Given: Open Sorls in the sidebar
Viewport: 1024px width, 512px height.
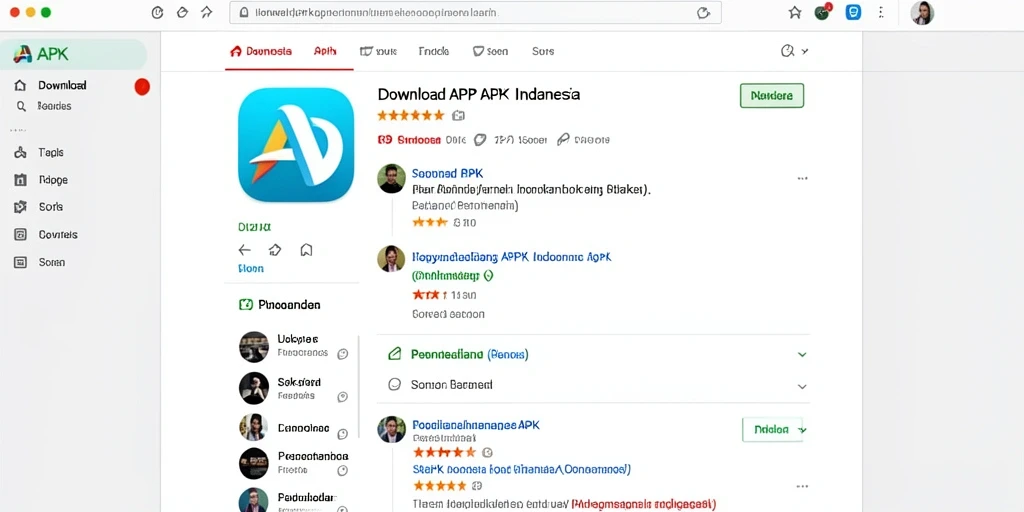Looking at the screenshot, I should click(x=50, y=207).
